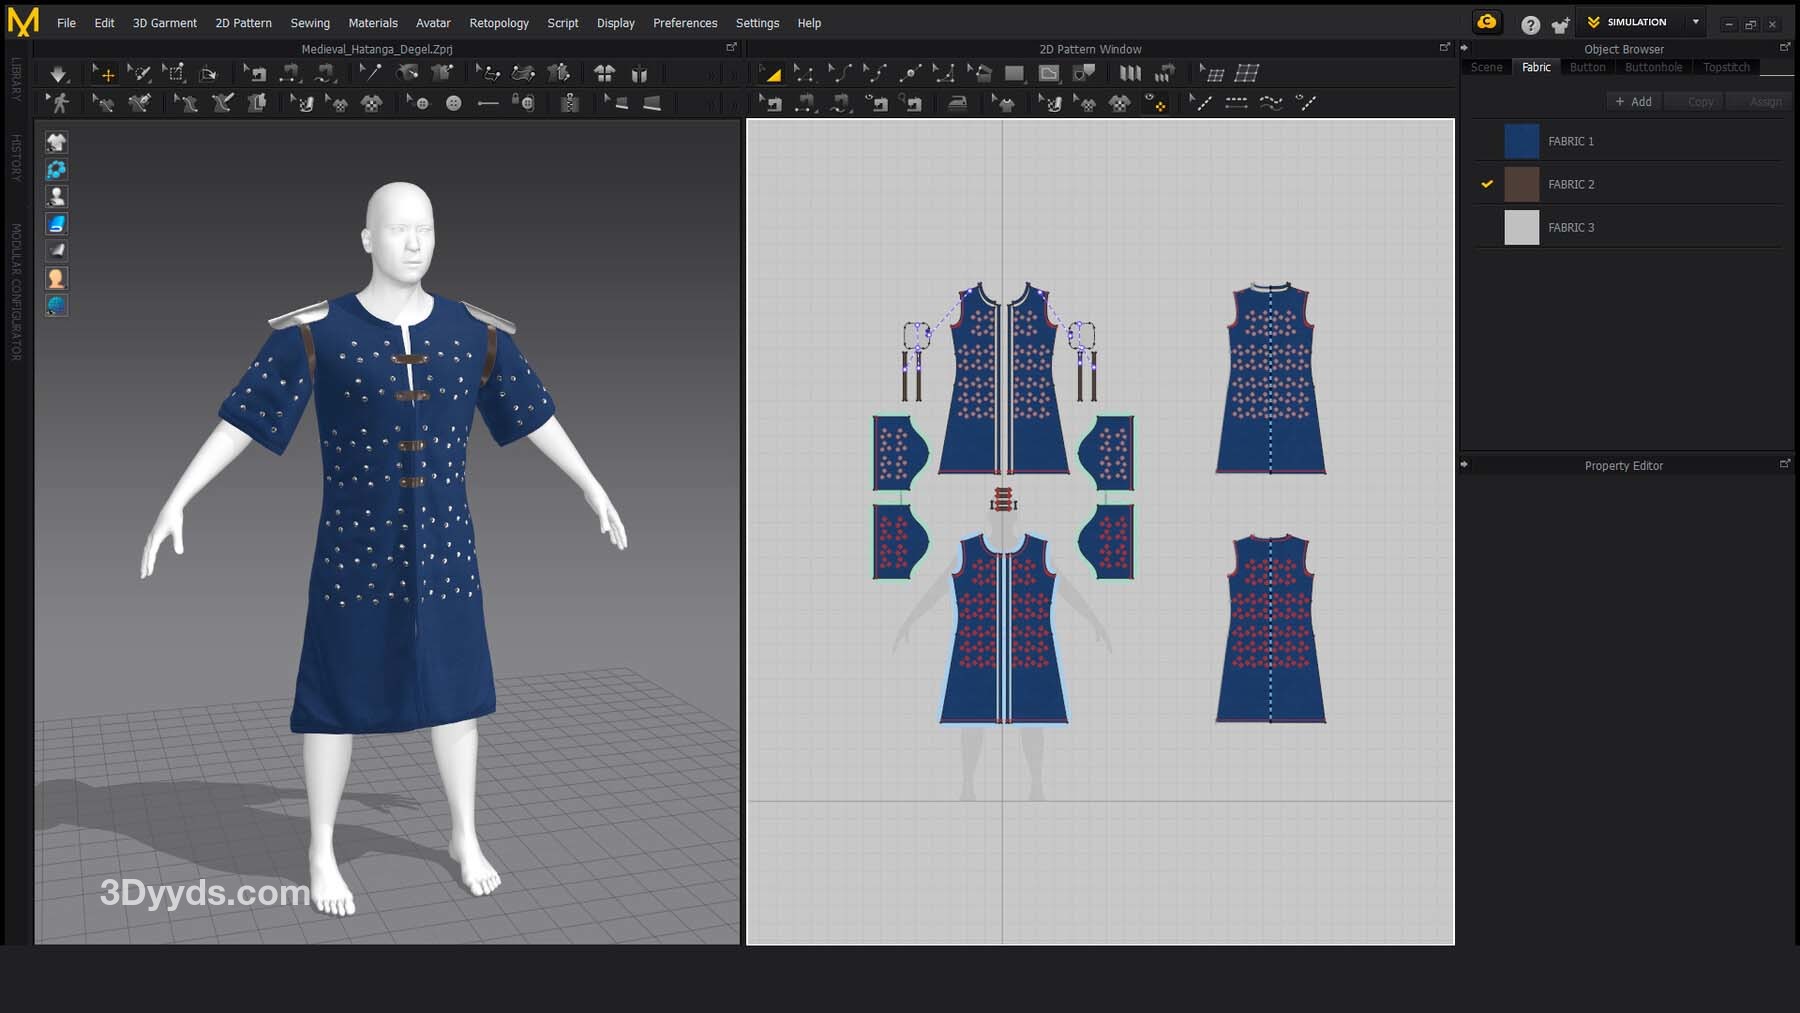Toggle avatar display icon in 3D viewport
This screenshot has width=1800, height=1013.
coord(56,197)
